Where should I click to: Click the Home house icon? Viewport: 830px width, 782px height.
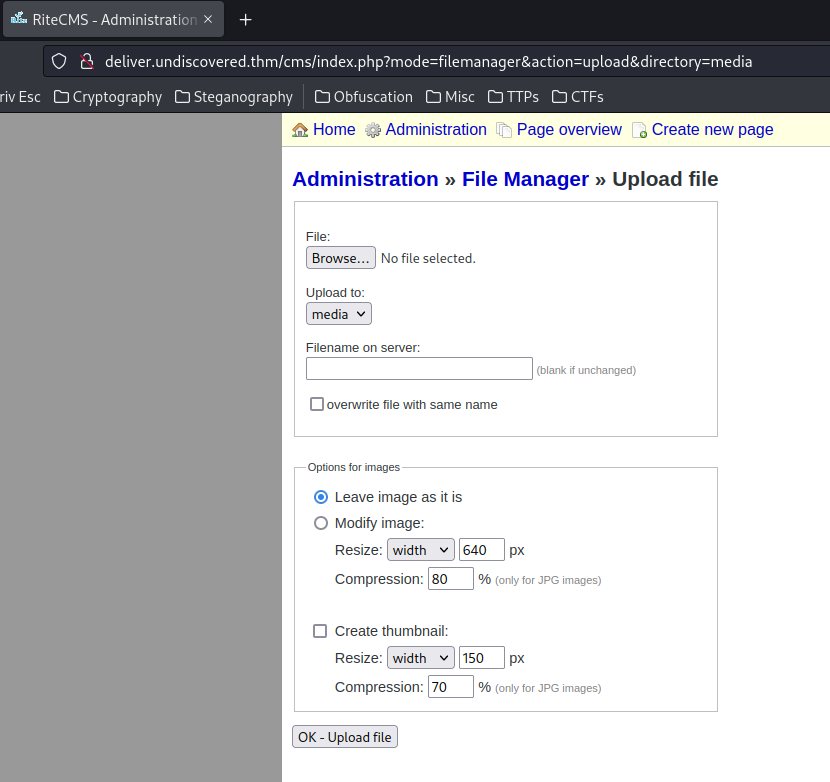point(300,130)
